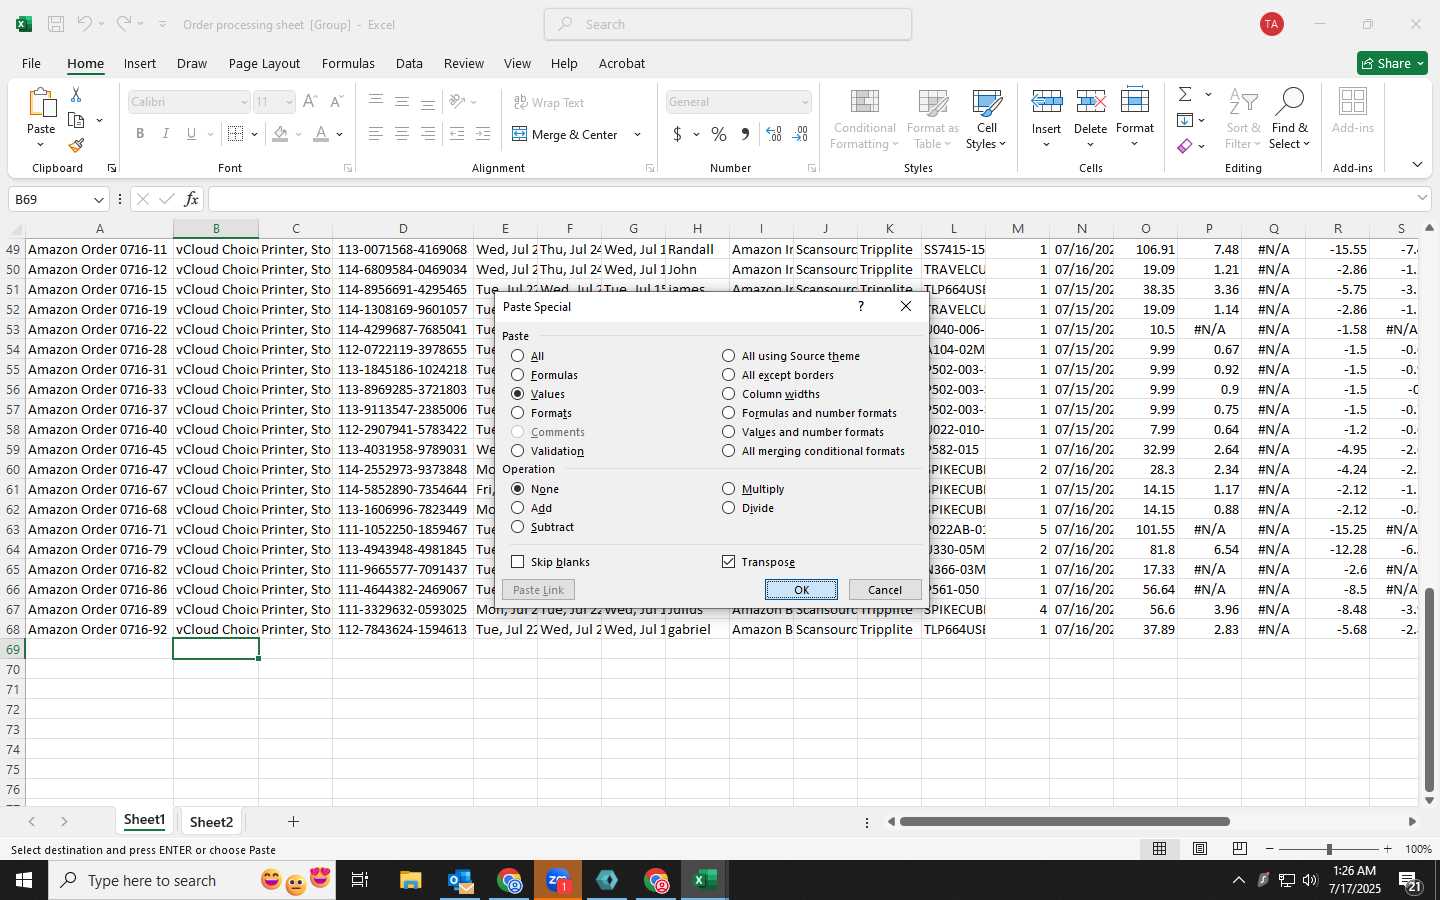1440x900 pixels.
Task: Click the zoom slider handle
Action: click(x=1329, y=849)
